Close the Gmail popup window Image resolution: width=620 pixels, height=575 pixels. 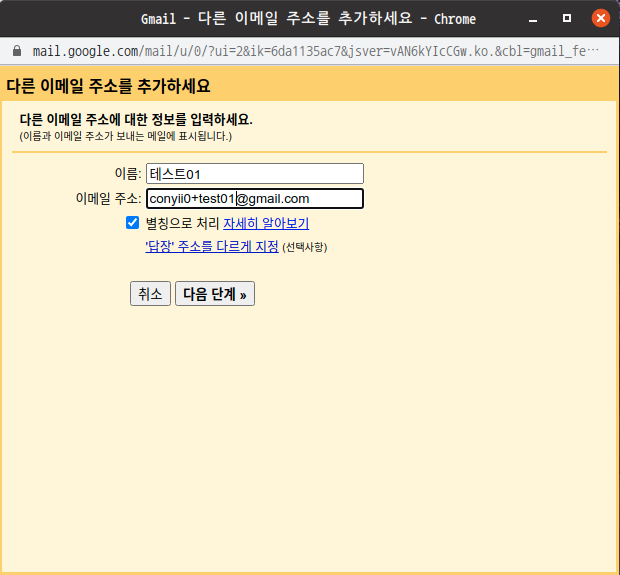coord(601,18)
